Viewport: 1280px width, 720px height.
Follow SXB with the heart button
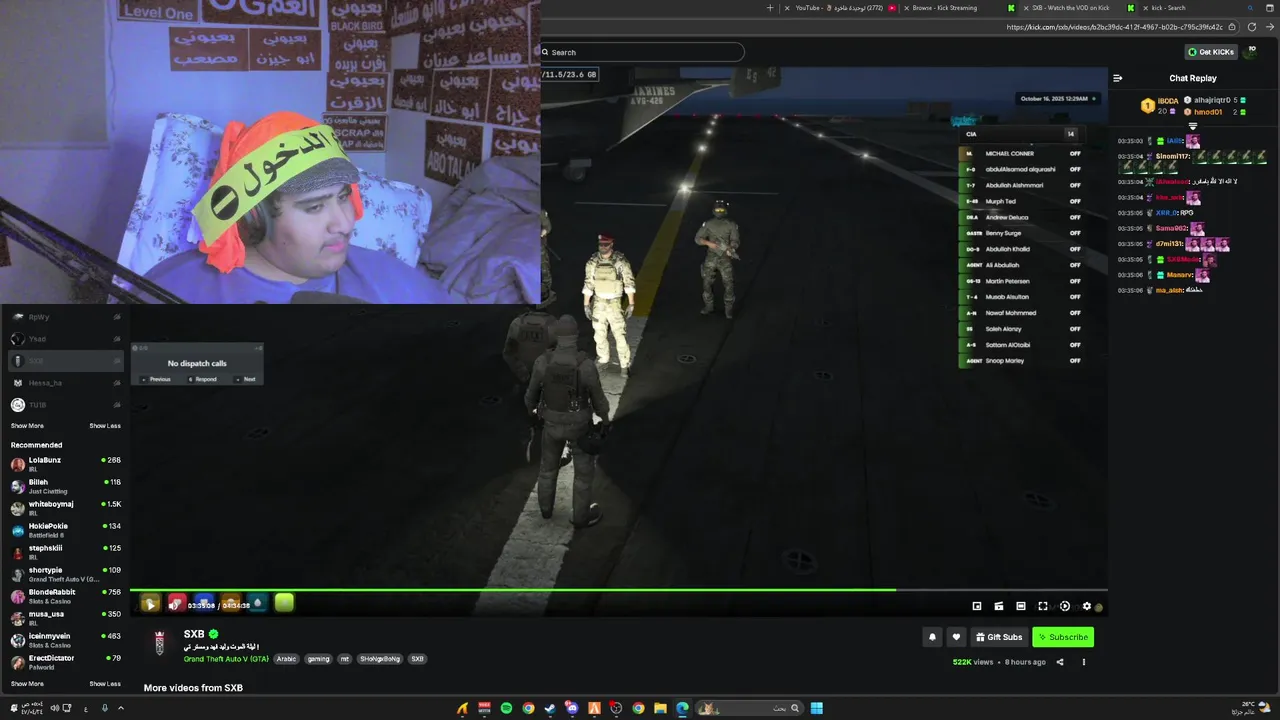[956, 637]
